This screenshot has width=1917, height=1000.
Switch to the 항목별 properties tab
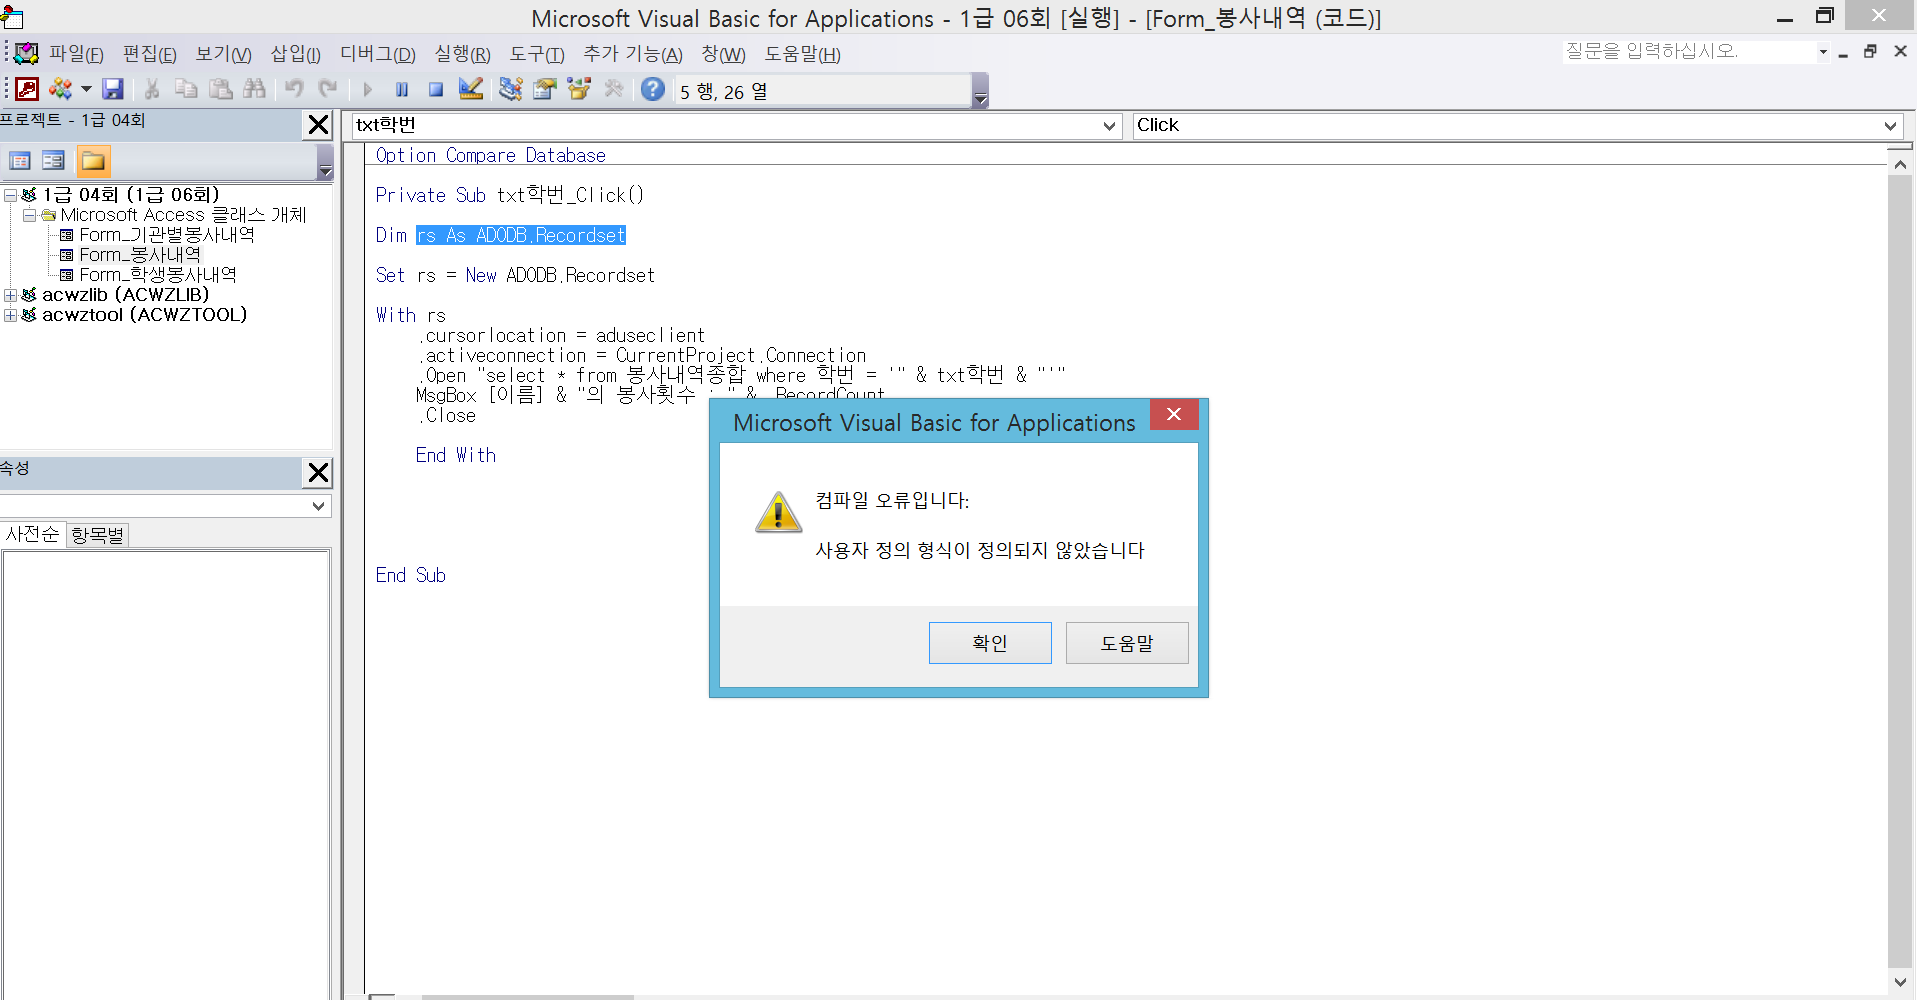(98, 535)
